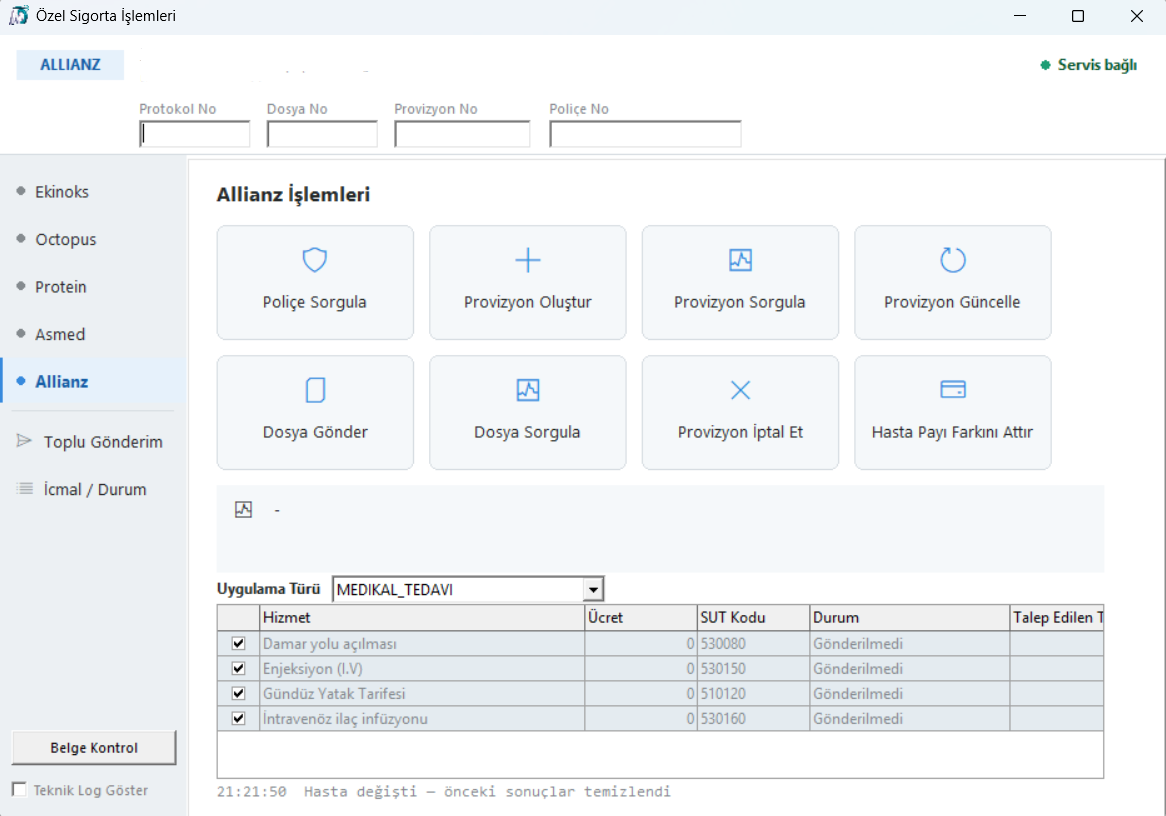This screenshot has height=816, width=1166.
Task: Click the chart icon in the result panel
Action: (x=243, y=510)
